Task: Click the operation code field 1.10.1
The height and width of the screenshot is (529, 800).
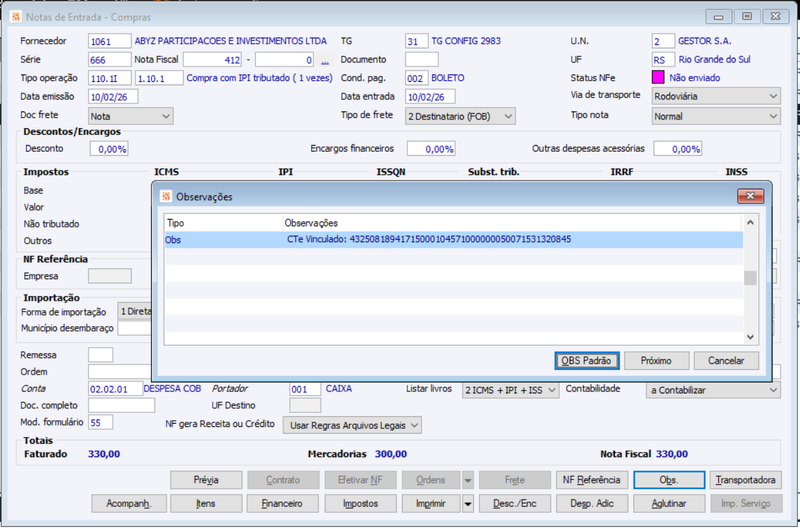Action: click(159, 79)
